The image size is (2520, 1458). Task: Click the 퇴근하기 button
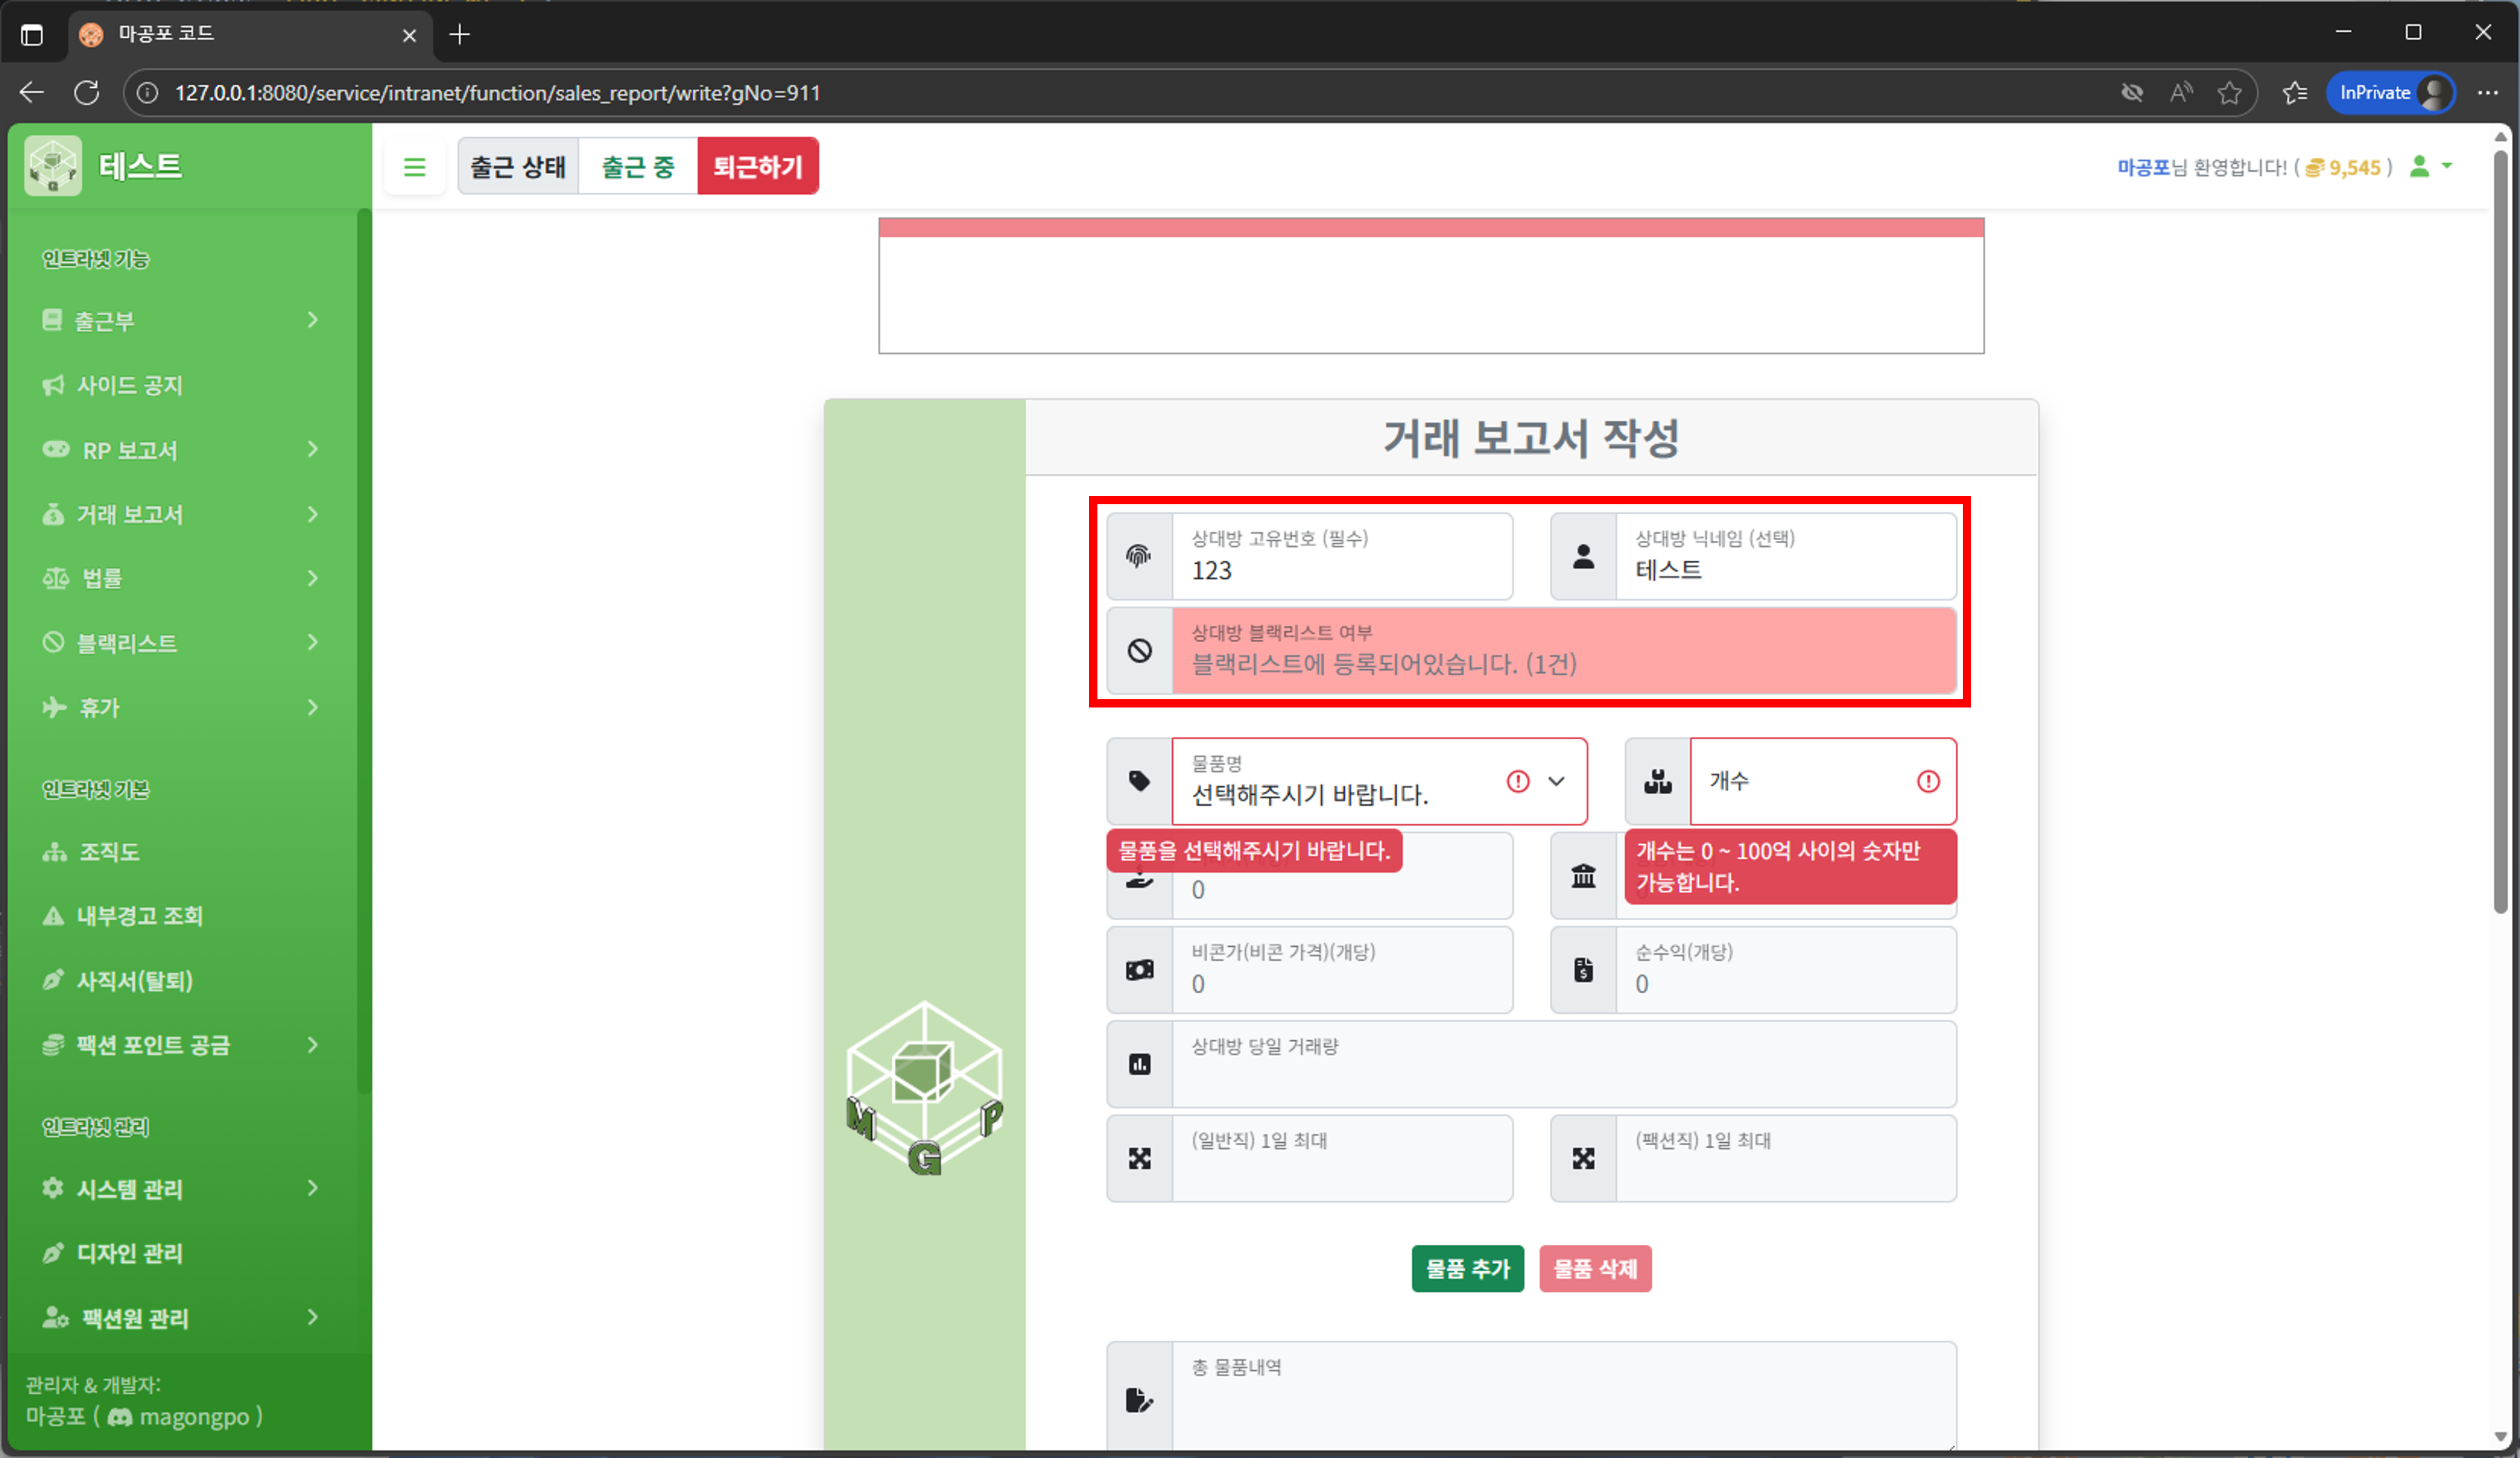758,166
